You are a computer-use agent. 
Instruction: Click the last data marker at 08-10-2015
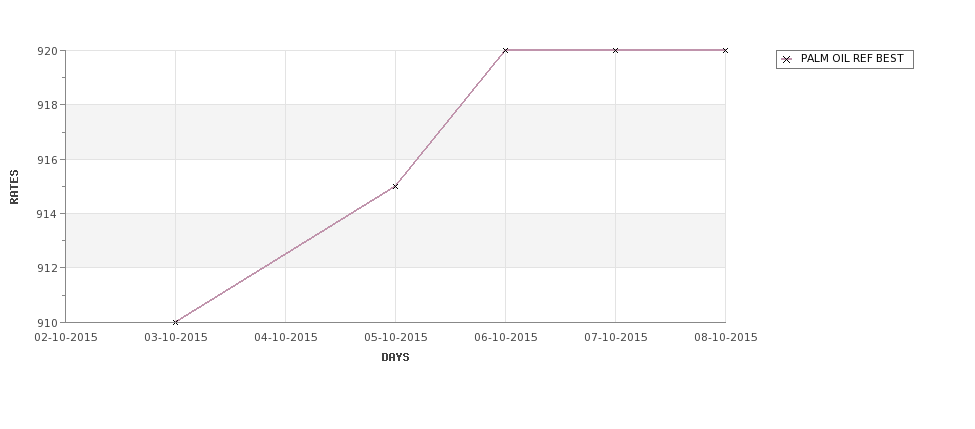(x=726, y=50)
